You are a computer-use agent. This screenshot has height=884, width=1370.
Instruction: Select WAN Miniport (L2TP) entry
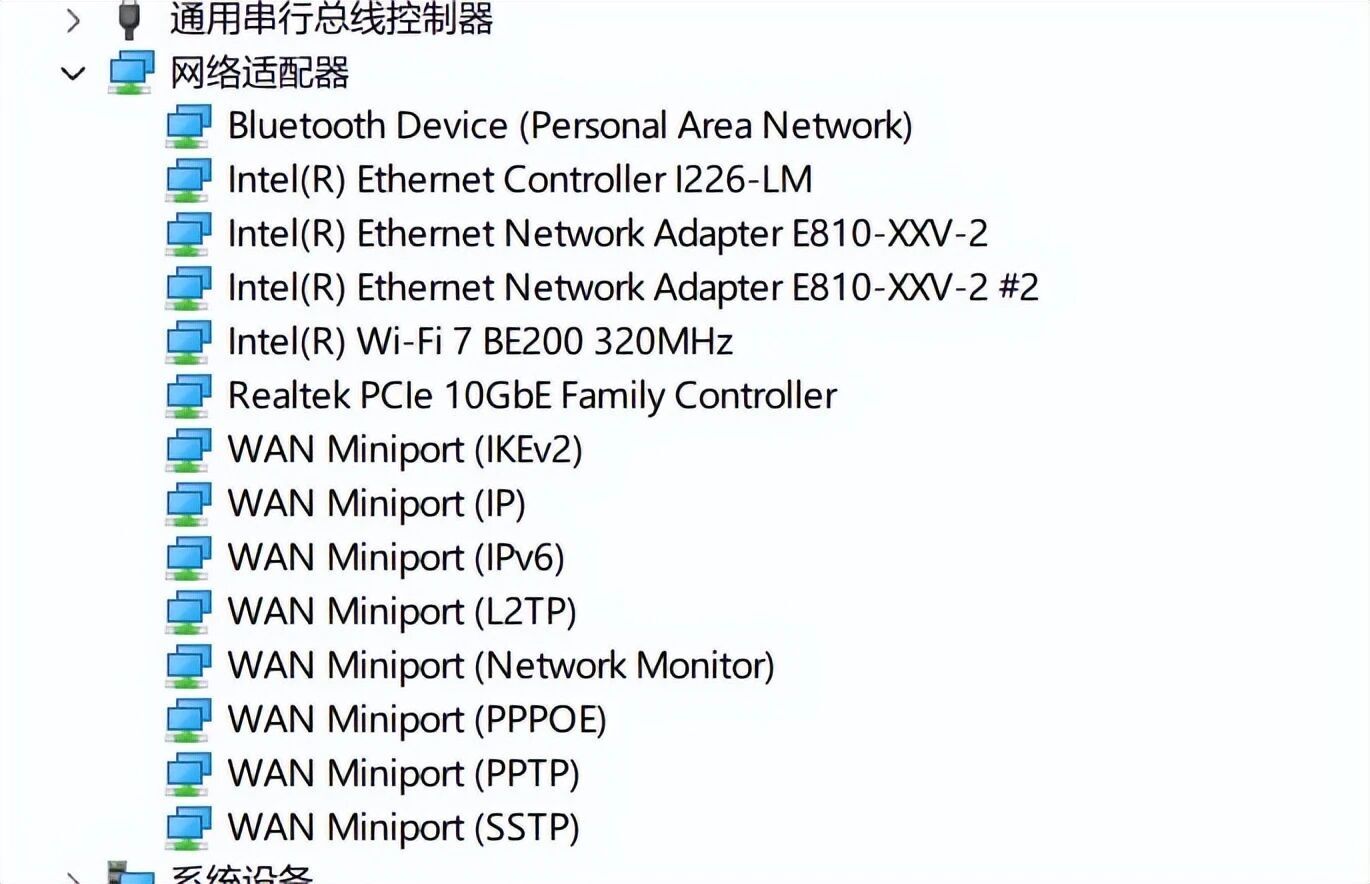[401, 612]
